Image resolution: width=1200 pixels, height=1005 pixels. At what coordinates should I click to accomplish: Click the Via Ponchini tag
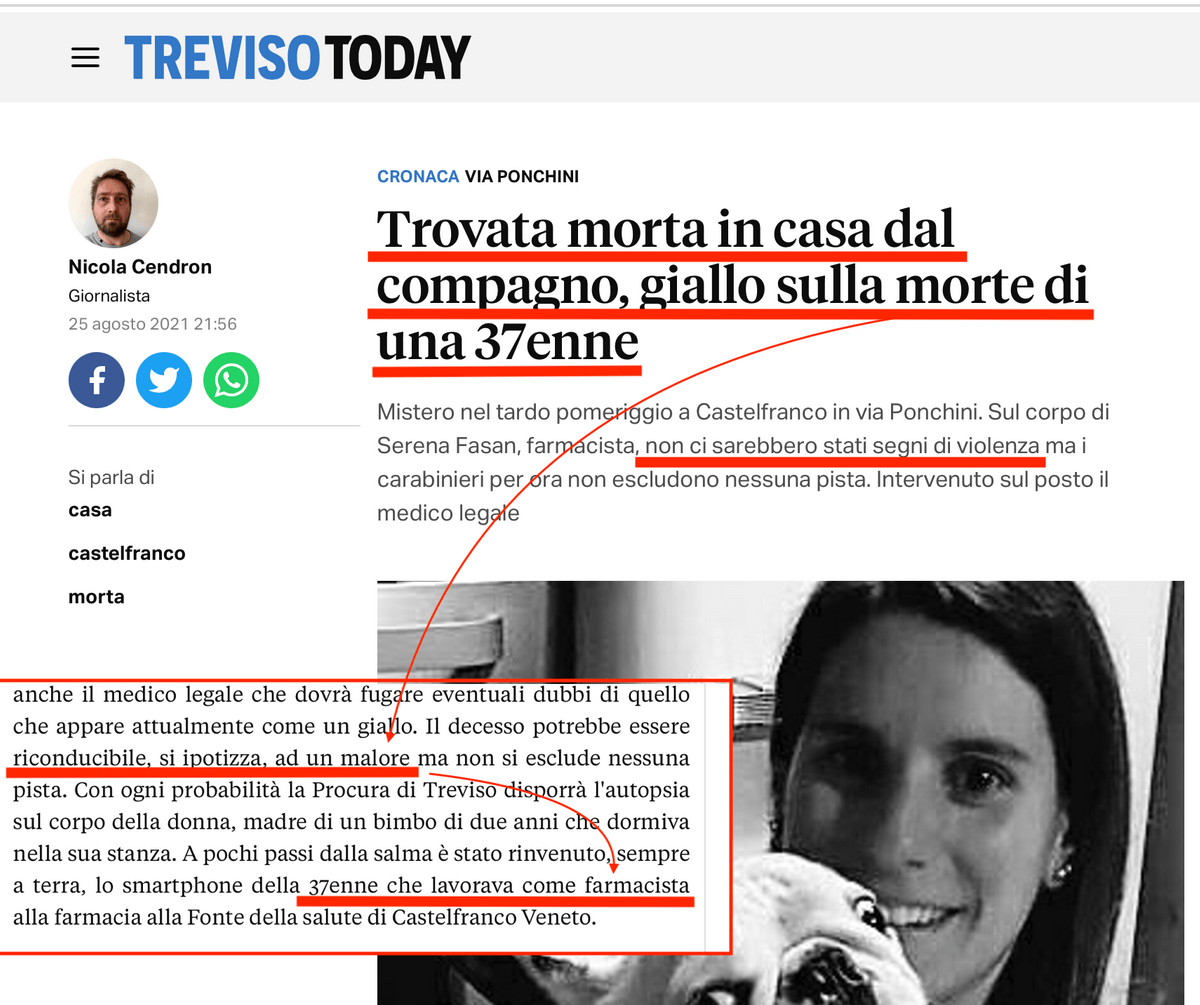click(522, 177)
